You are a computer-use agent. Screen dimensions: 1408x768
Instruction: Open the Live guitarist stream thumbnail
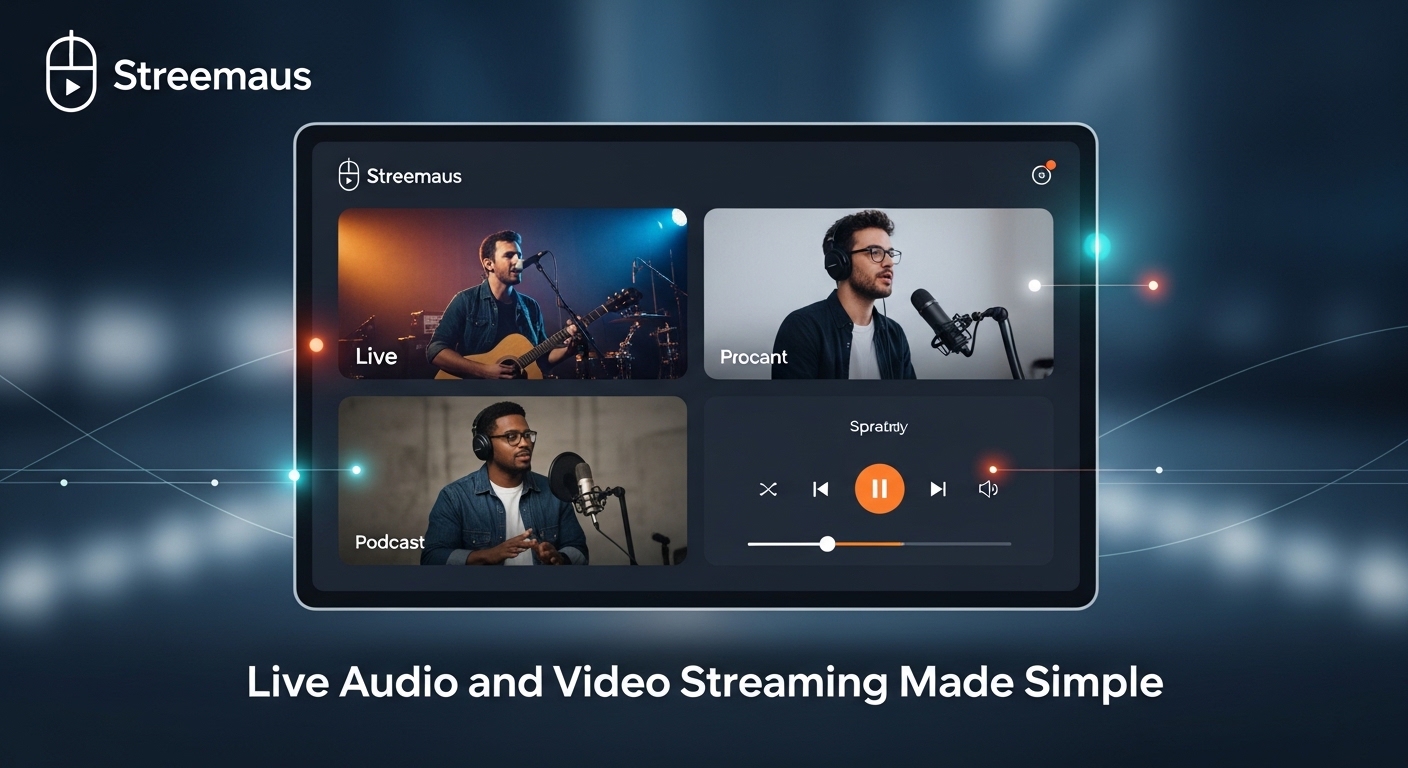click(512, 293)
